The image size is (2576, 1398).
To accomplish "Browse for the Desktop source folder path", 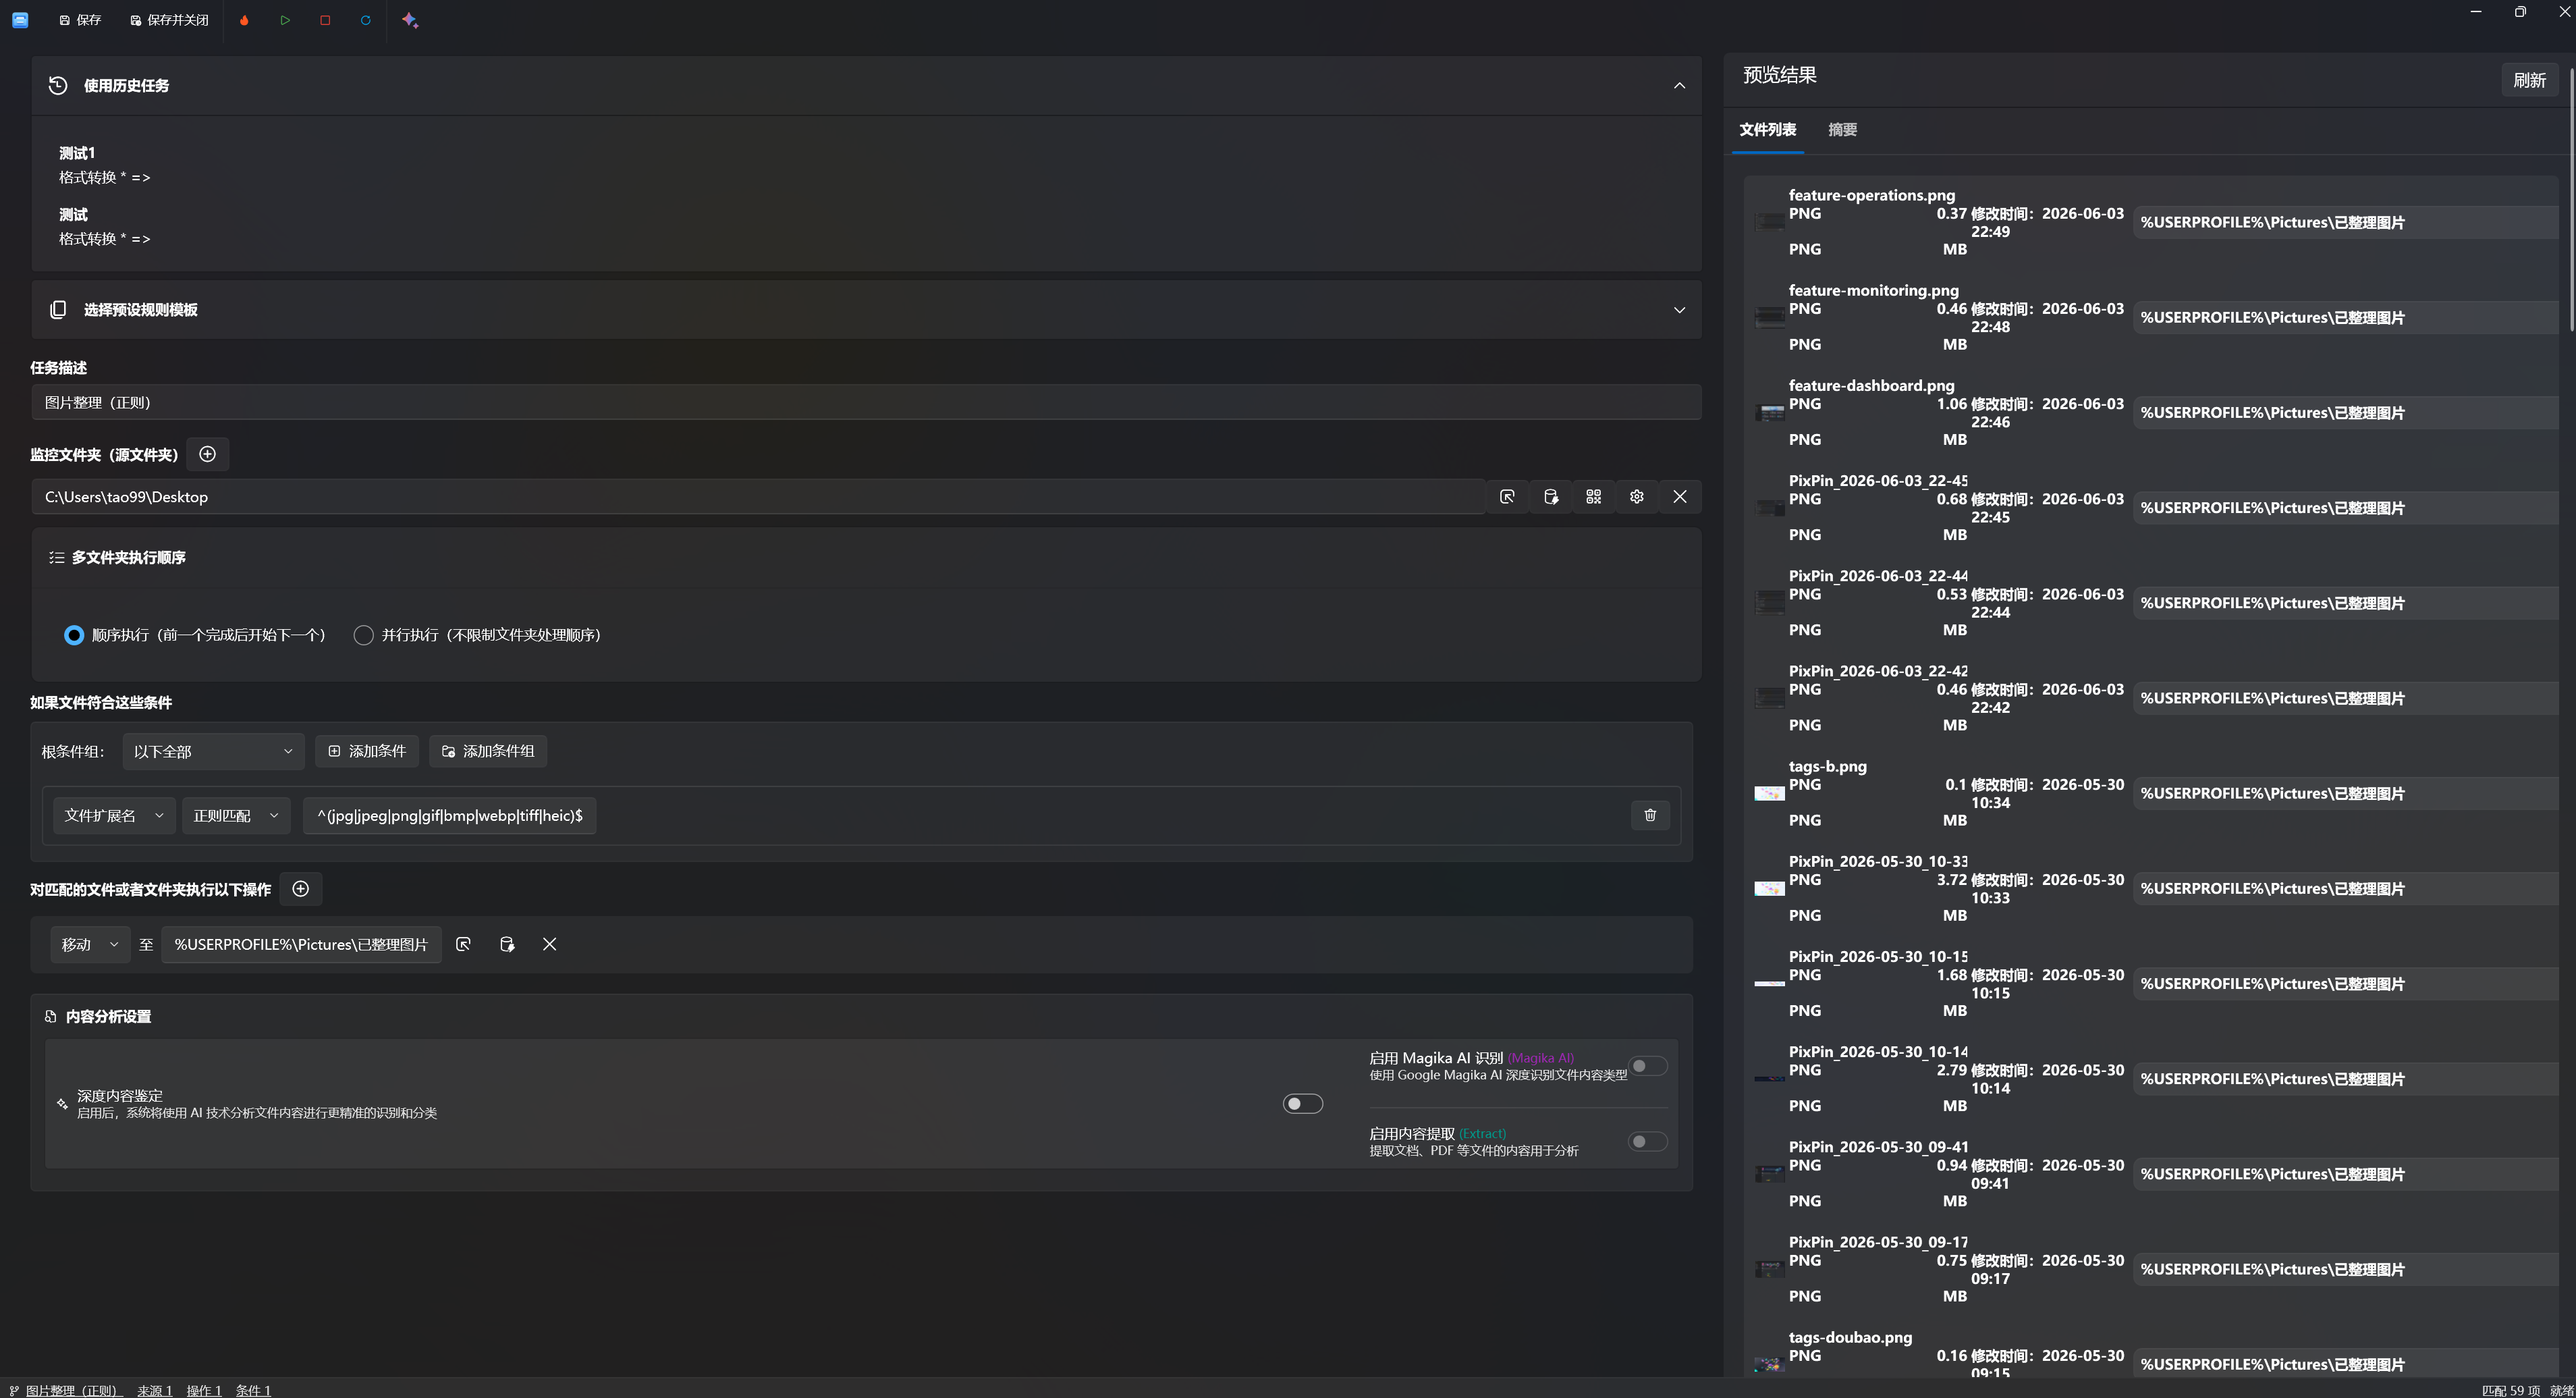I will click(x=1507, y=497).
